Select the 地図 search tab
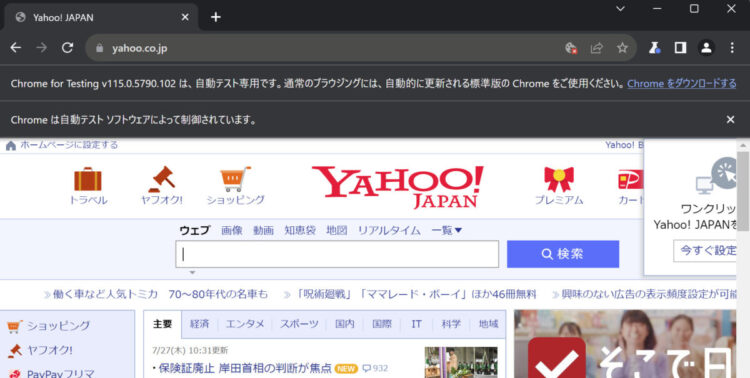 (x=337, y=230)
